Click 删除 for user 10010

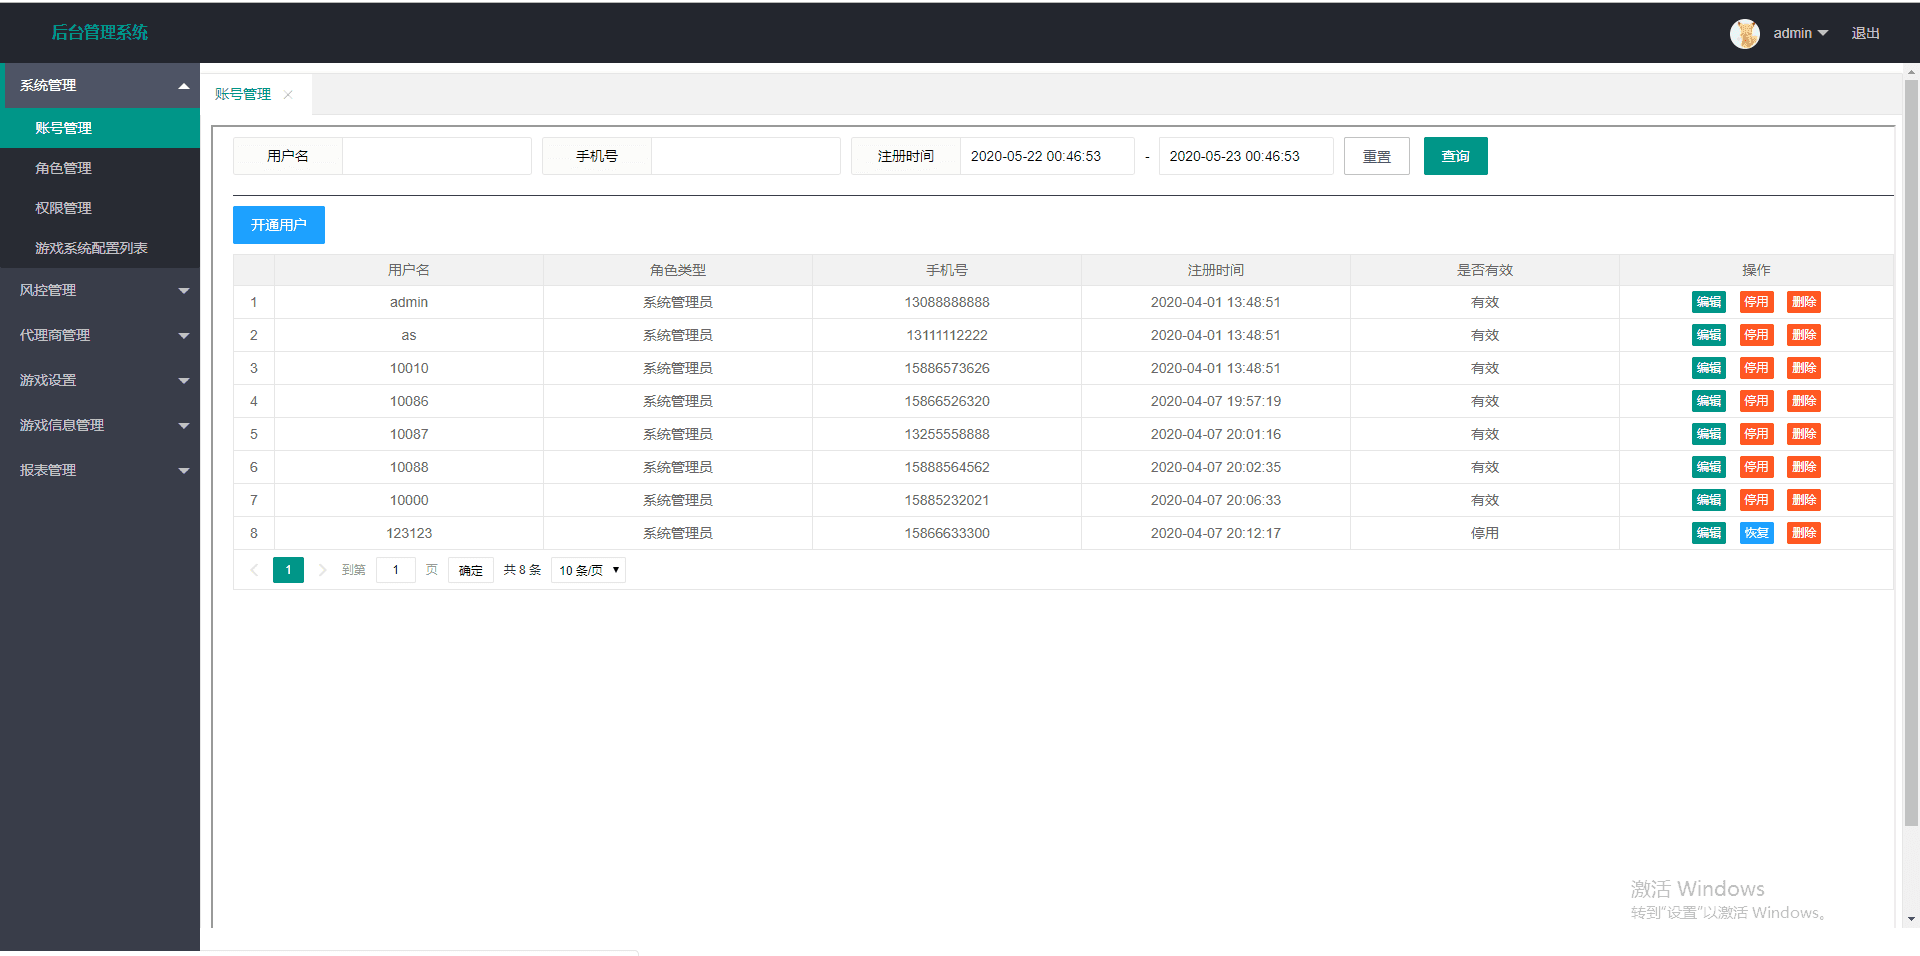click(x=1803, y=368)
